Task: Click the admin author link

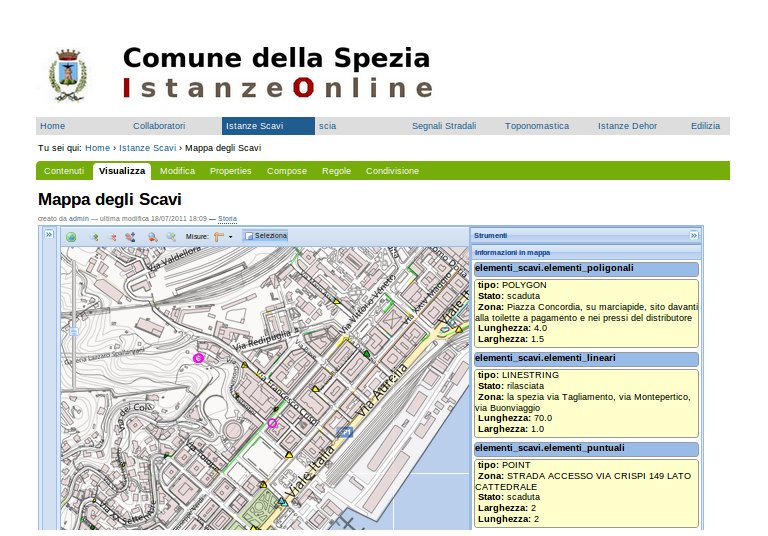Action: 79,217
